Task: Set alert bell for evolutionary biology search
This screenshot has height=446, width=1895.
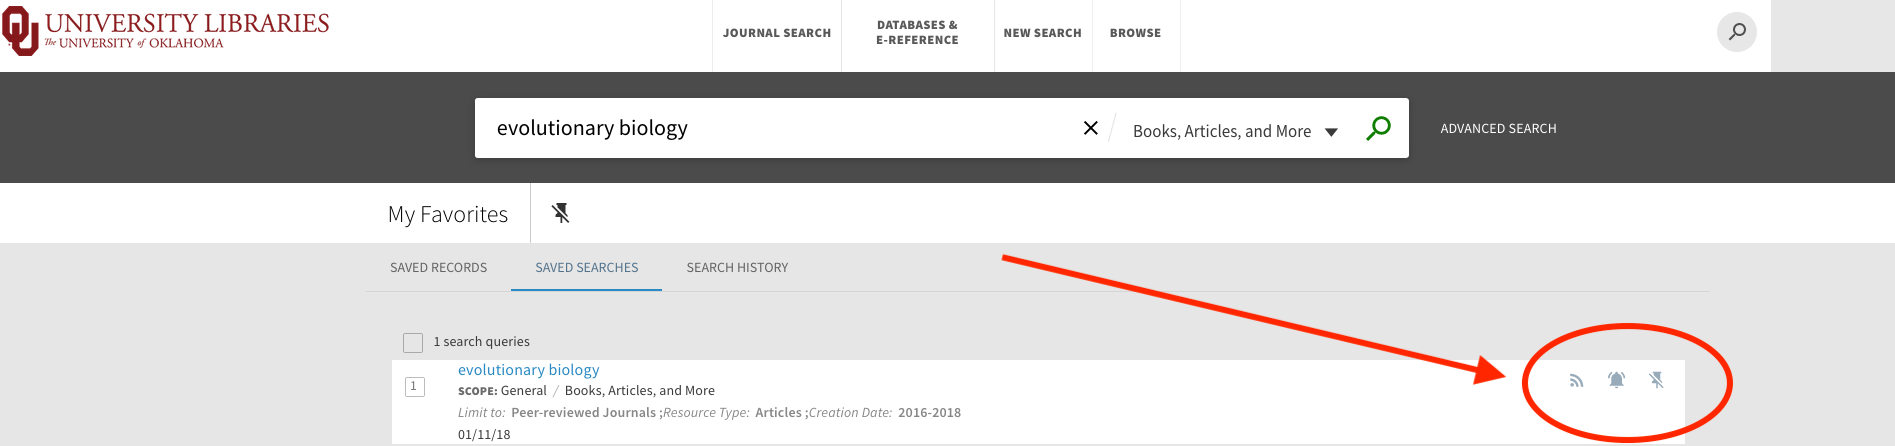Action: (x=1616, y=380)
